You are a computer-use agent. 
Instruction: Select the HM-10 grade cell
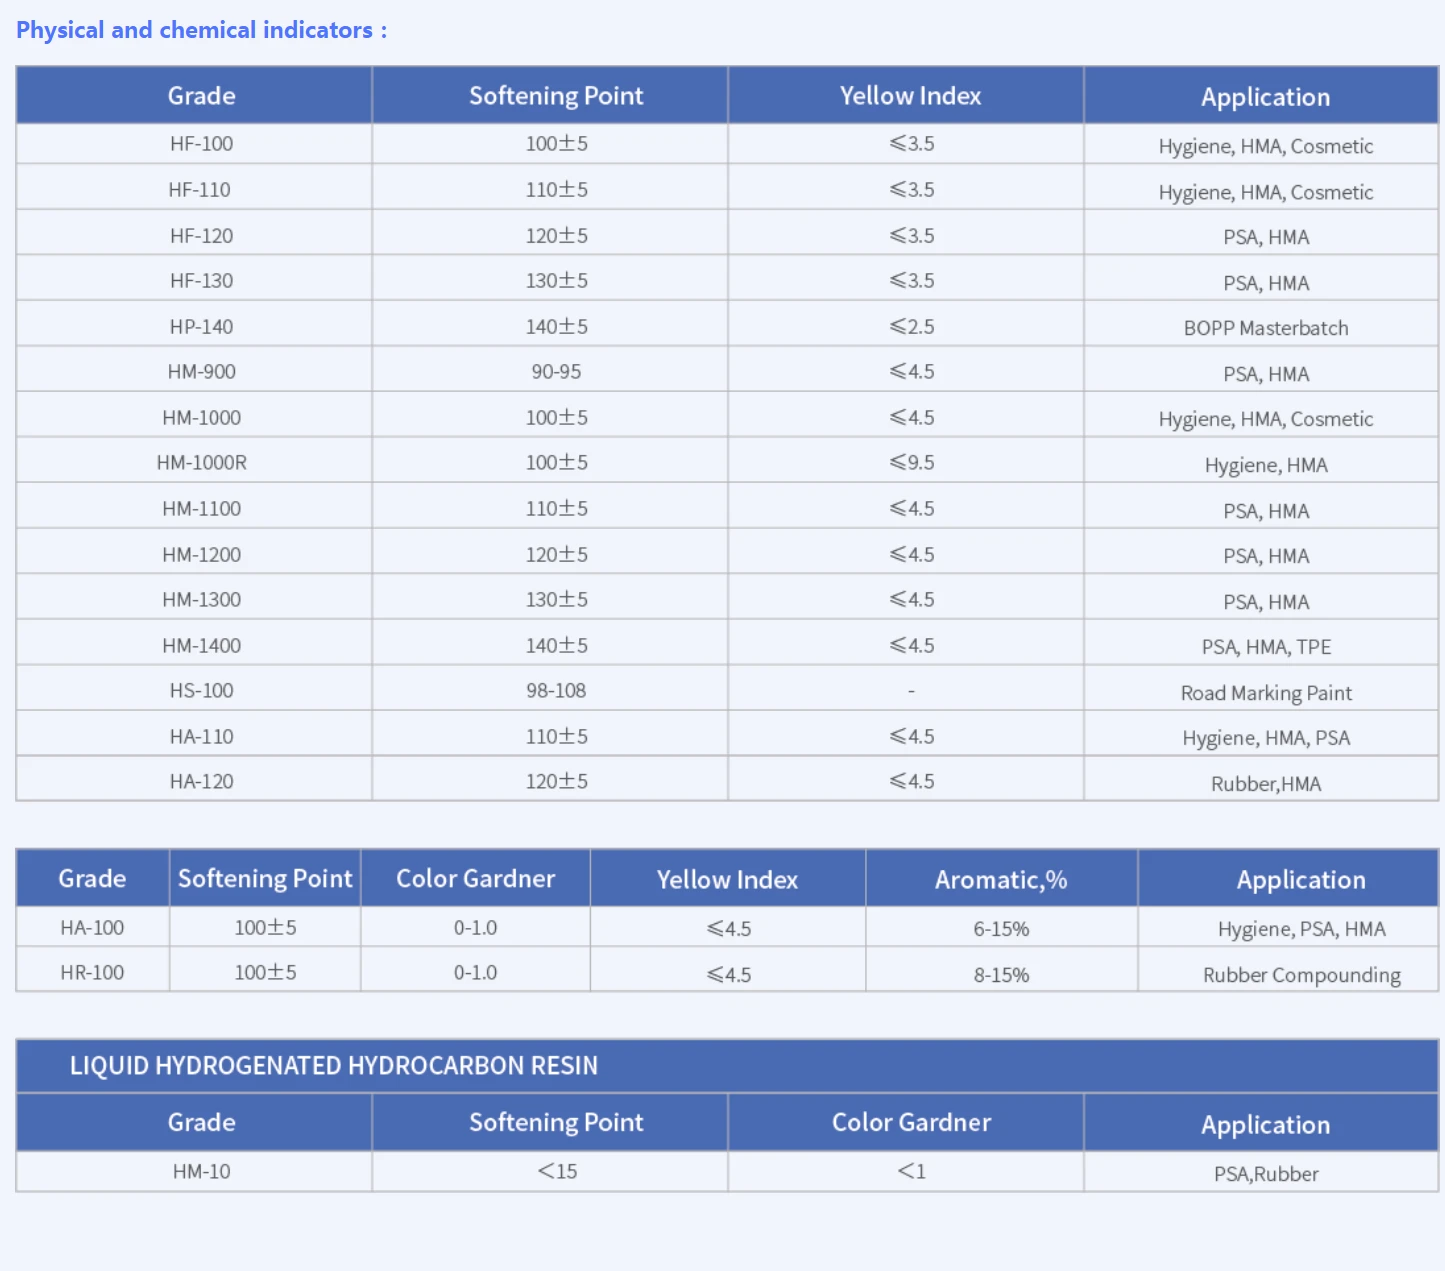coord(201,1172)
